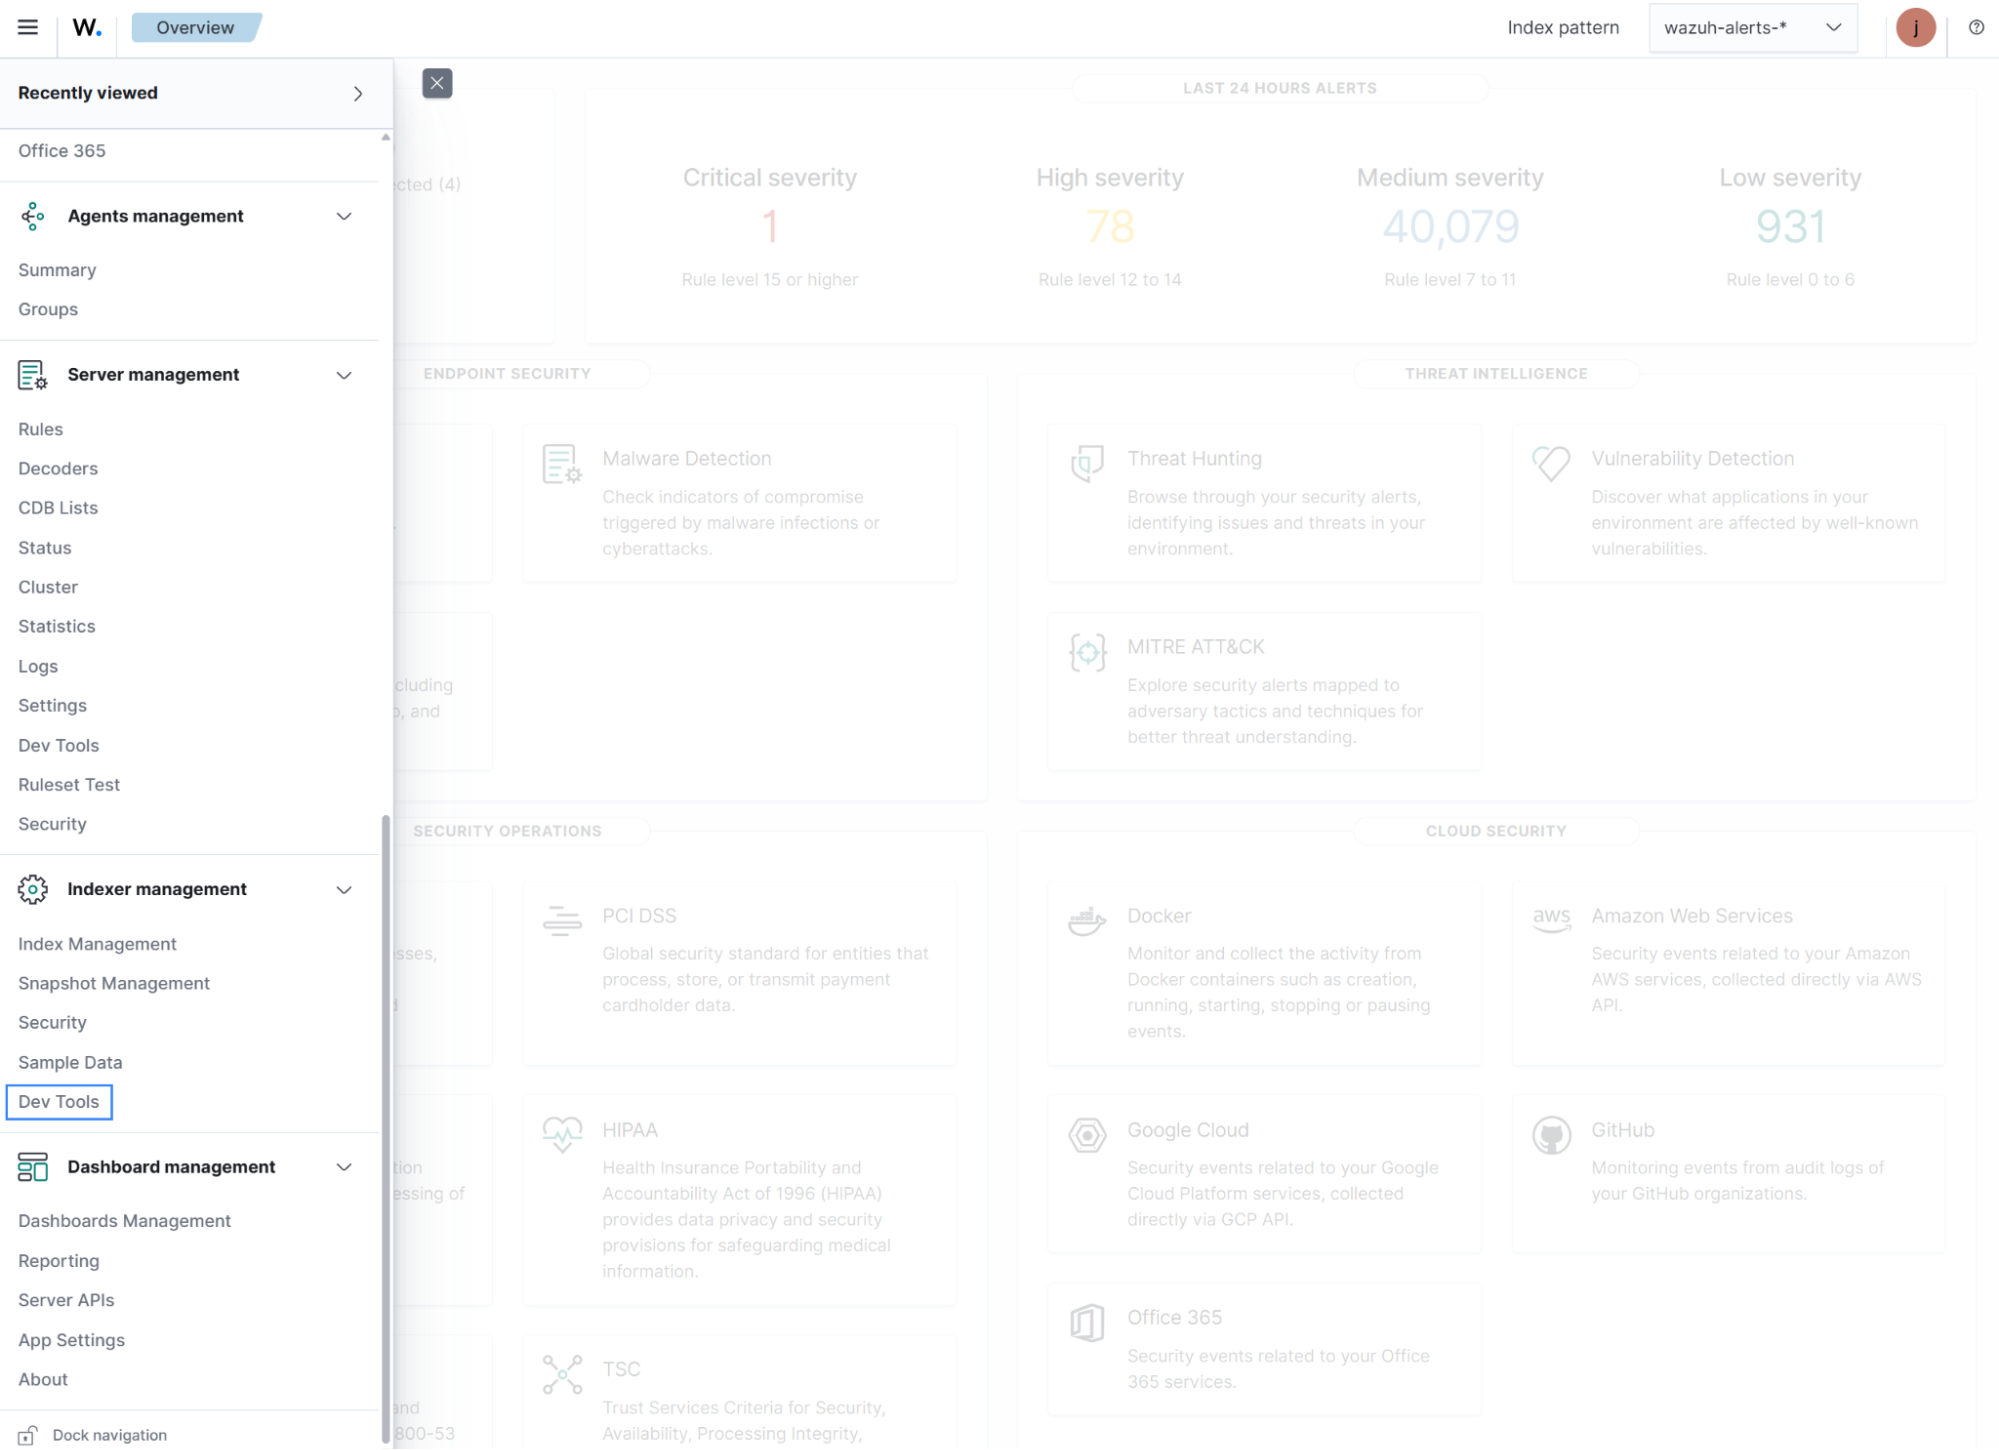Screen dimensions: 1999x1450
Task: Open the user profile avatar
Action: (x=1916, y=27)
